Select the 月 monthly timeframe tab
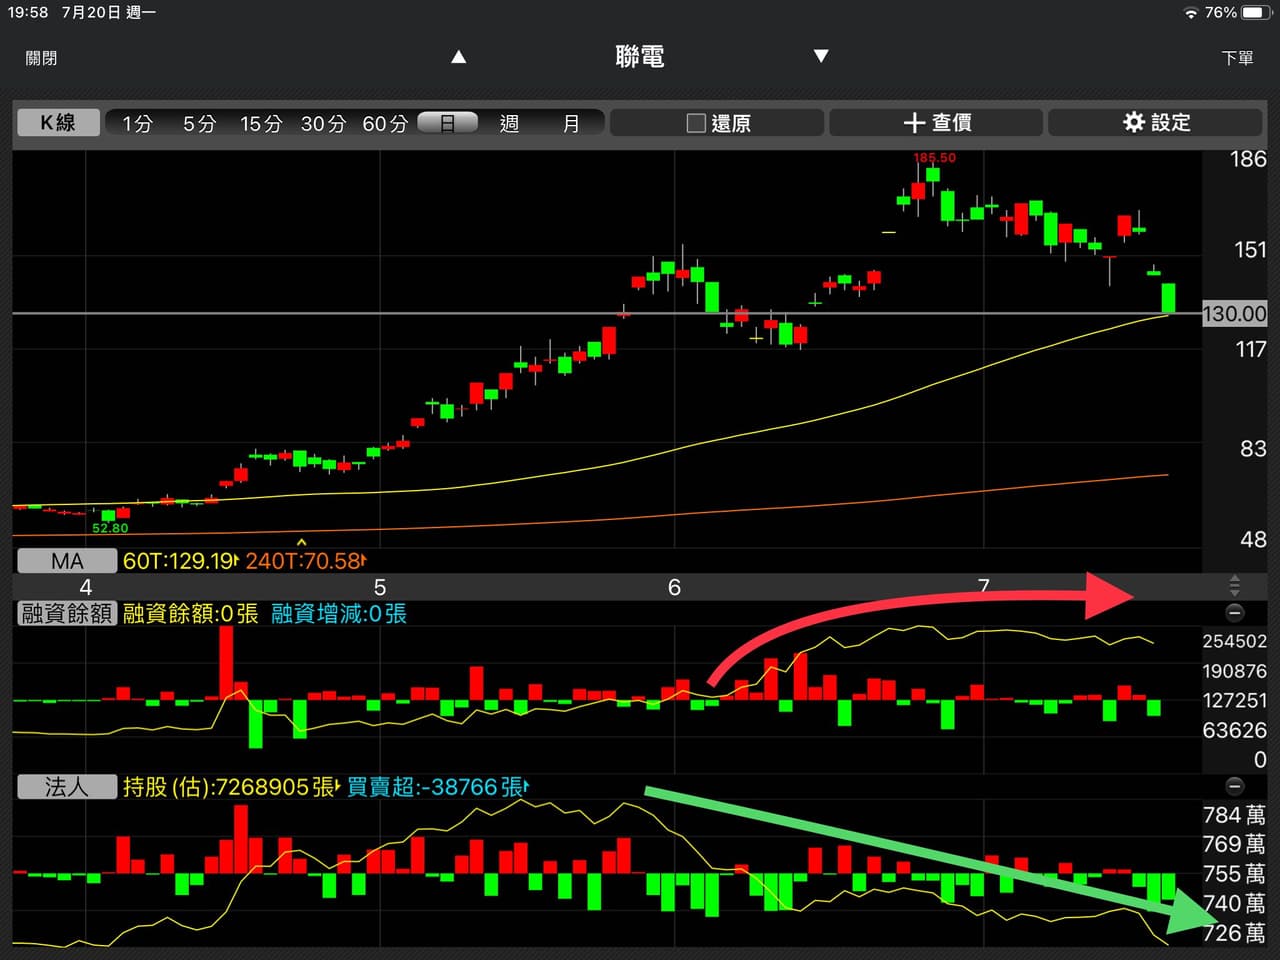The image size is (1280, 960). (x=571, y=124)
